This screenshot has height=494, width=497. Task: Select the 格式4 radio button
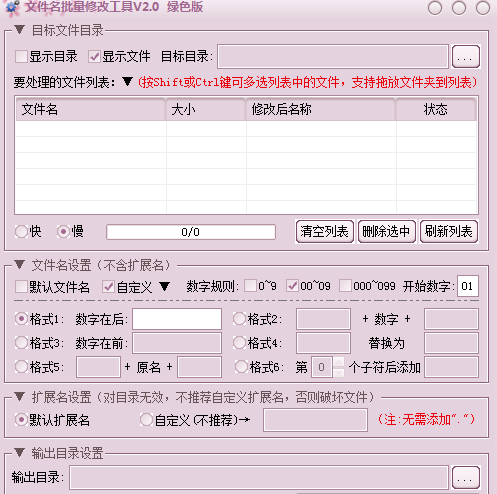pos(239,343)
